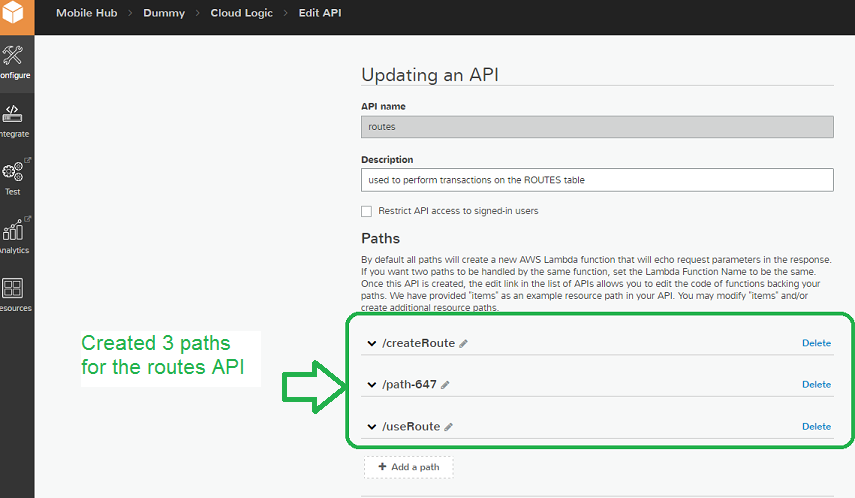The image size is (855, 498).
Task: Expand the /useRoute path chevron
Action: tap(372, 427)
